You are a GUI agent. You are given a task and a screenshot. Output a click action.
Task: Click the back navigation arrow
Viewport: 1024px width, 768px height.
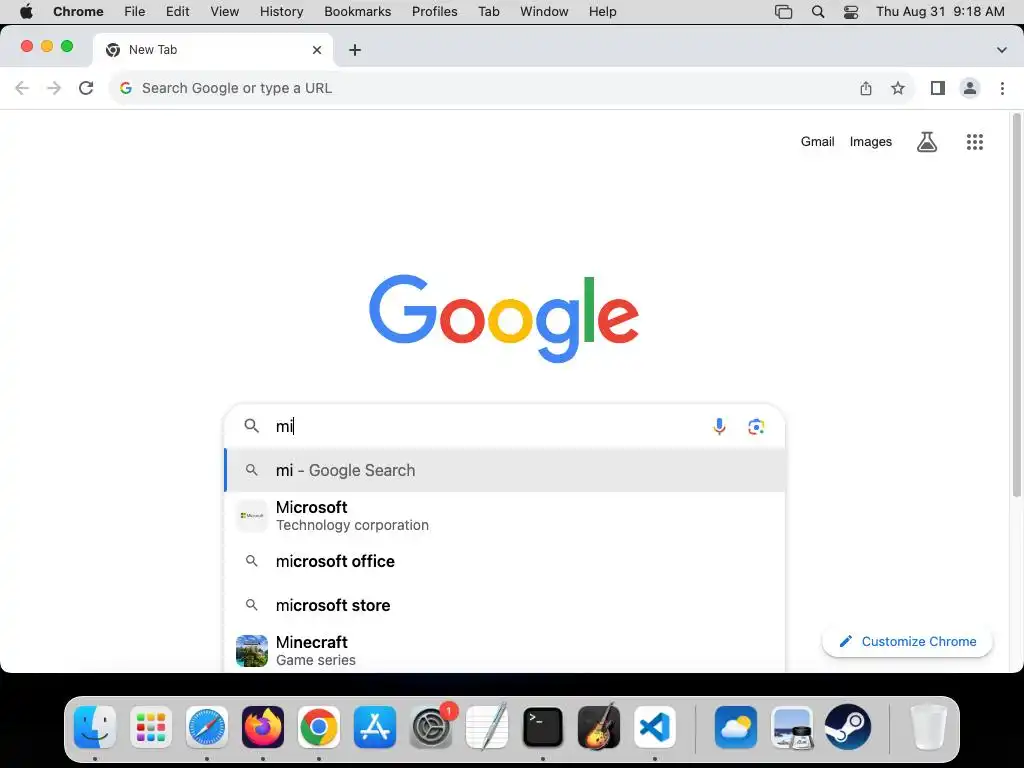tap(22, 88)
